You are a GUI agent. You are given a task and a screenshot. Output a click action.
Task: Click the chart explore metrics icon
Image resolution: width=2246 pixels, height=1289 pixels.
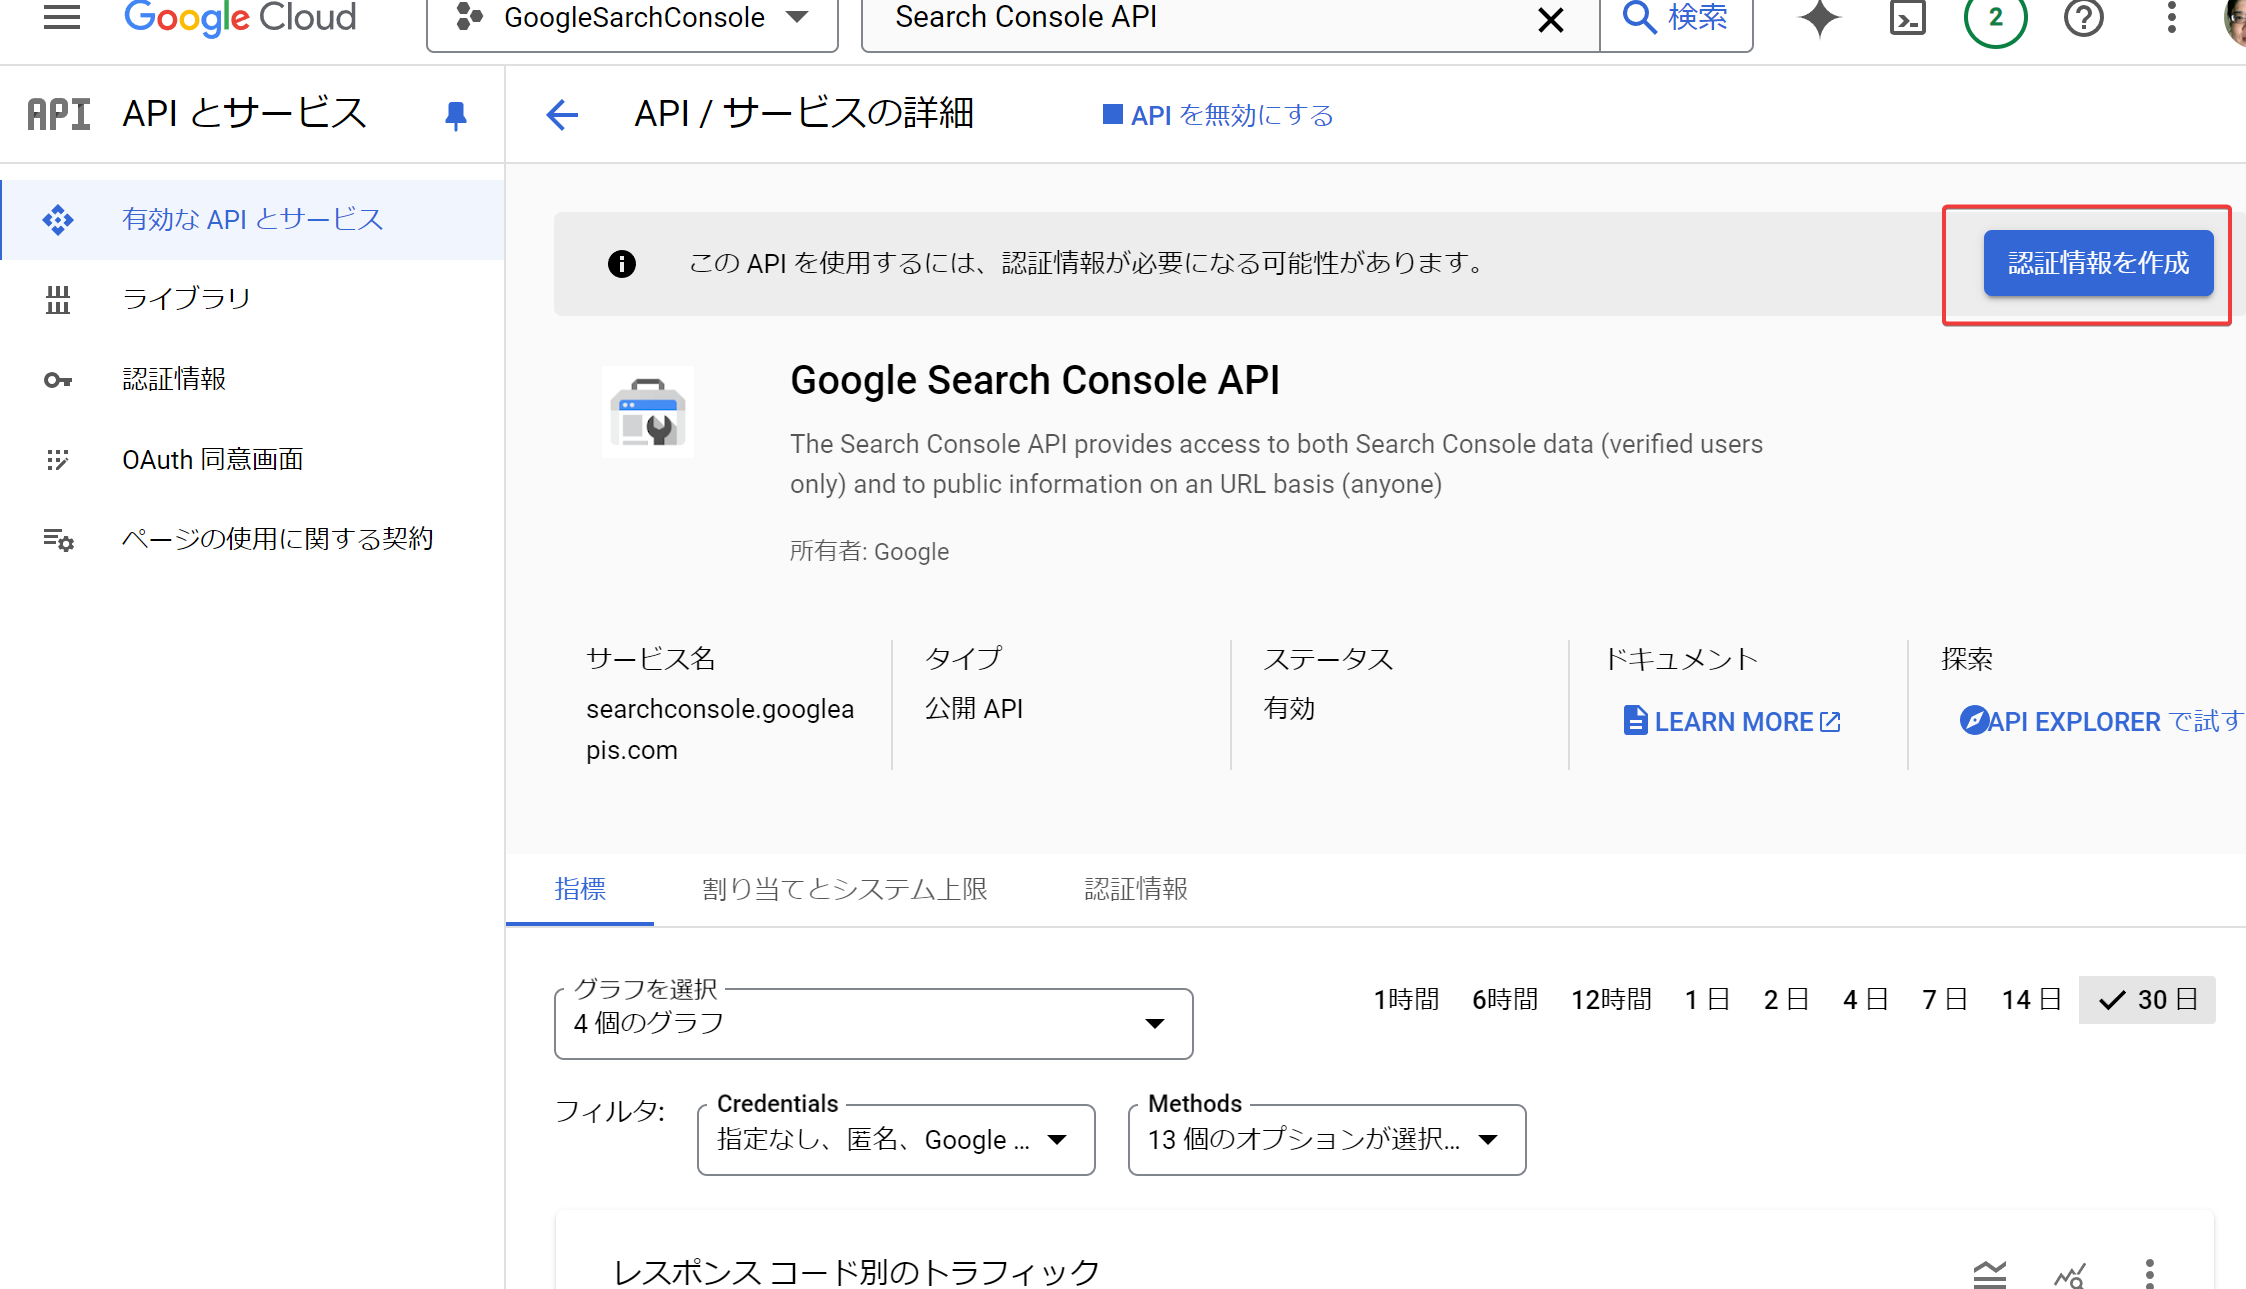tap(2069, 1274)
